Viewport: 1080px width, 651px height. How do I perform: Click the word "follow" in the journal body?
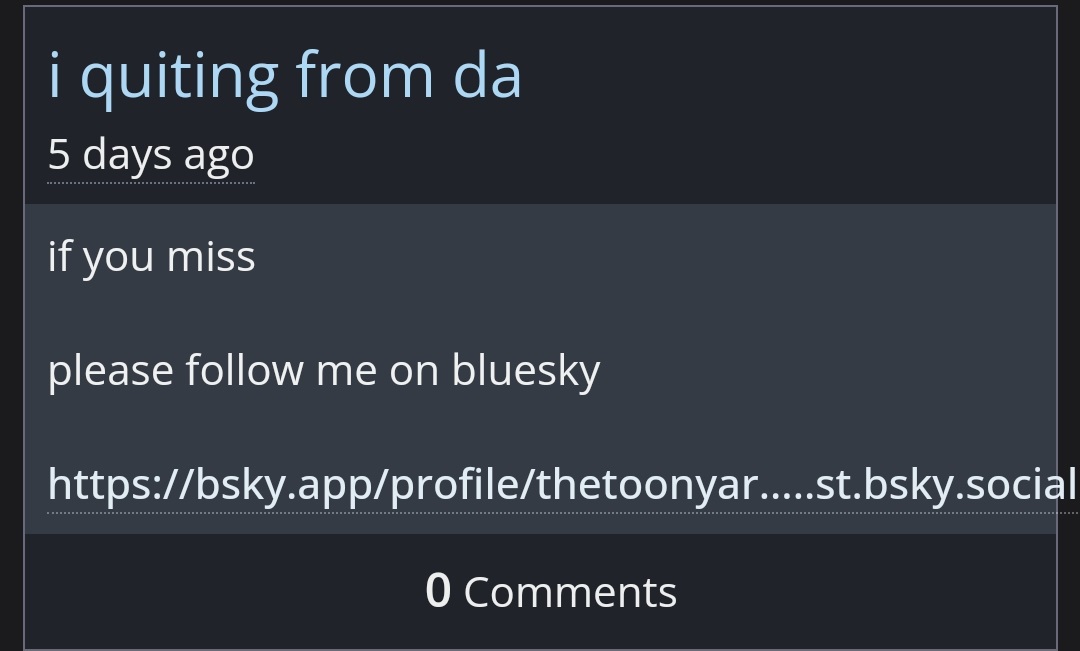click(x=244, y=371)
